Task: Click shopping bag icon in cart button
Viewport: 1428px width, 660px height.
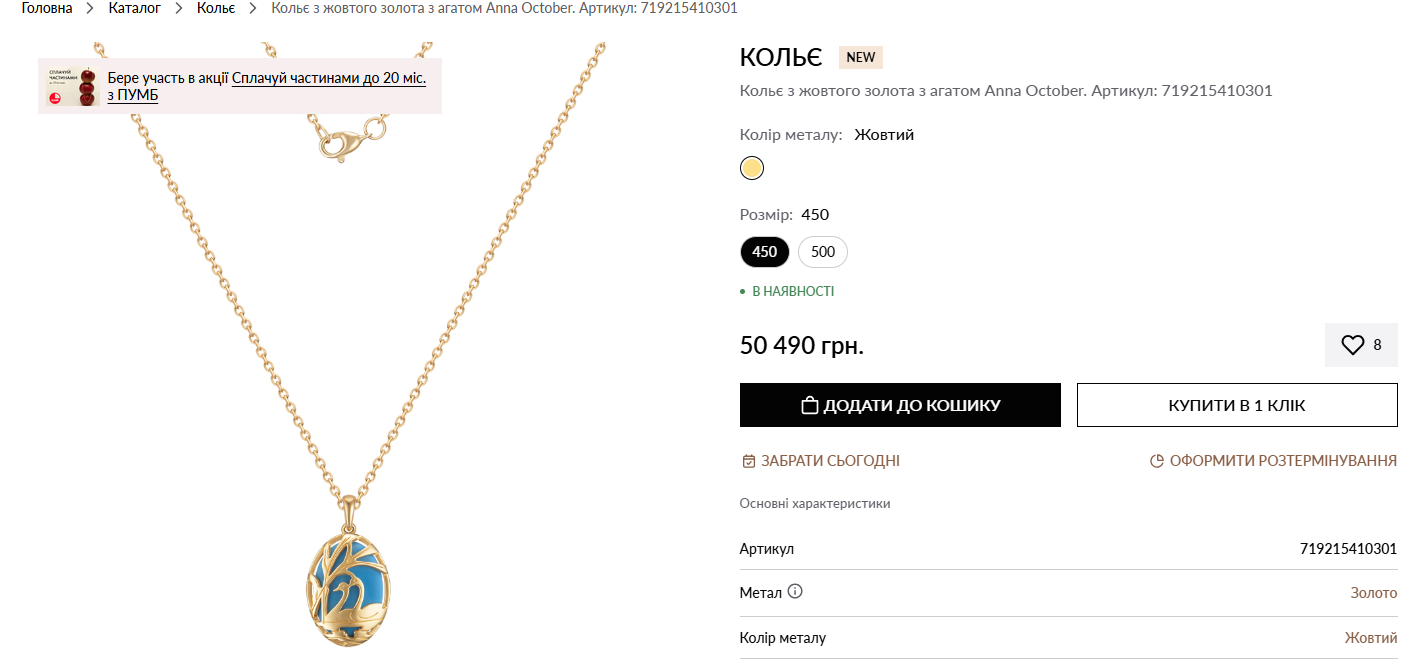Action: [810, 405]
